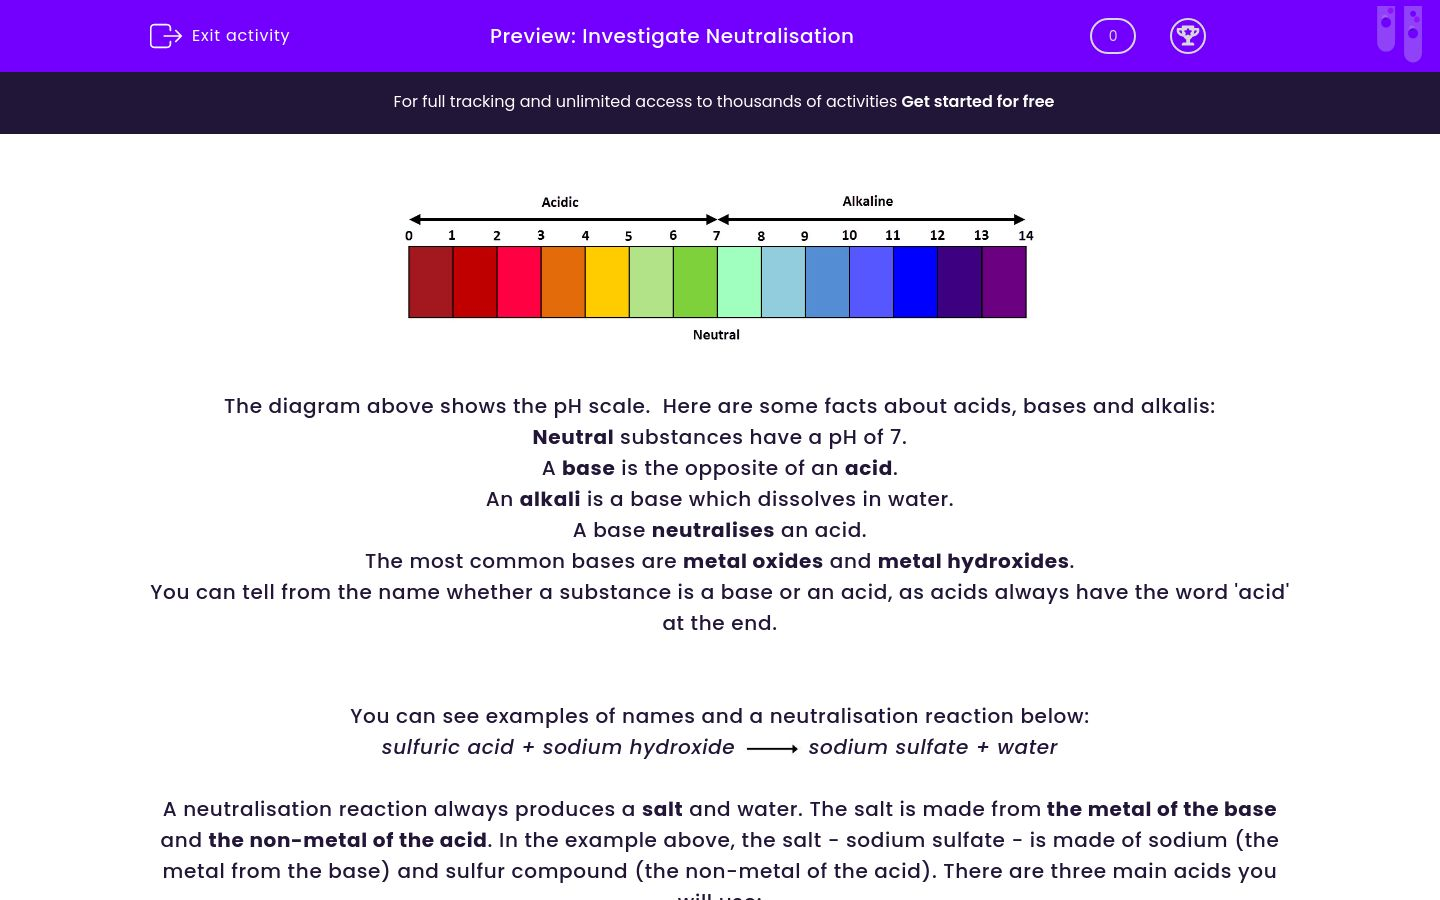The image size is (1440, 900).
Task: Click Exit activity text button
Action: (240, 36)
